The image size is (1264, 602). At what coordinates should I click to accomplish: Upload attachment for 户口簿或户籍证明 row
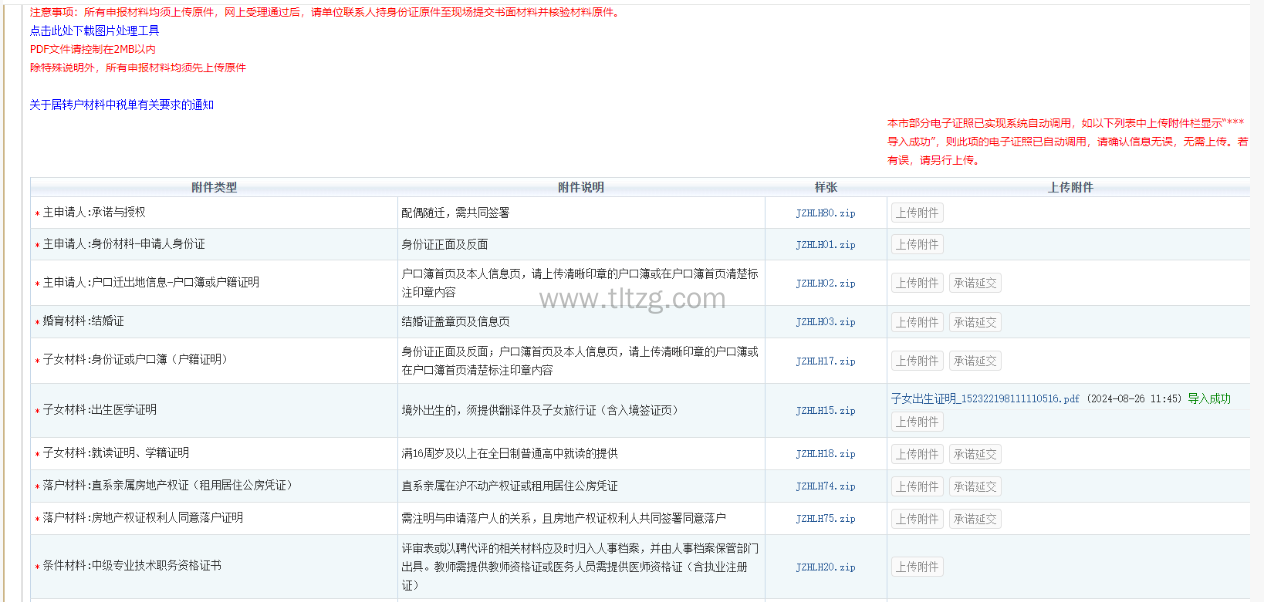(917, 283)
